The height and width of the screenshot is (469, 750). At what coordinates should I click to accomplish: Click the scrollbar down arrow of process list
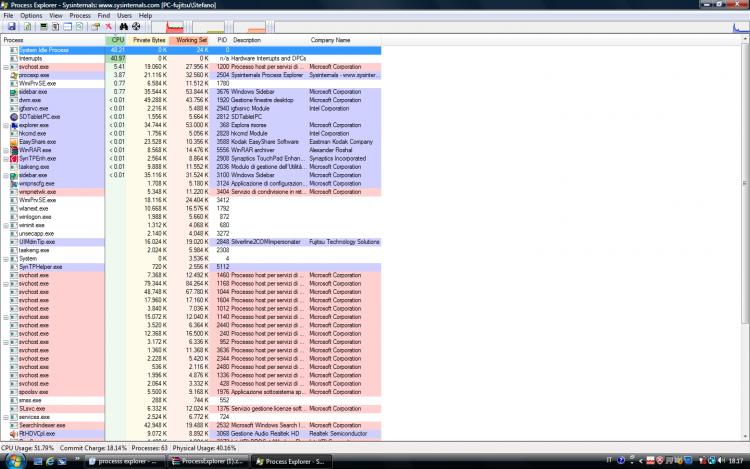coord(745,436)
